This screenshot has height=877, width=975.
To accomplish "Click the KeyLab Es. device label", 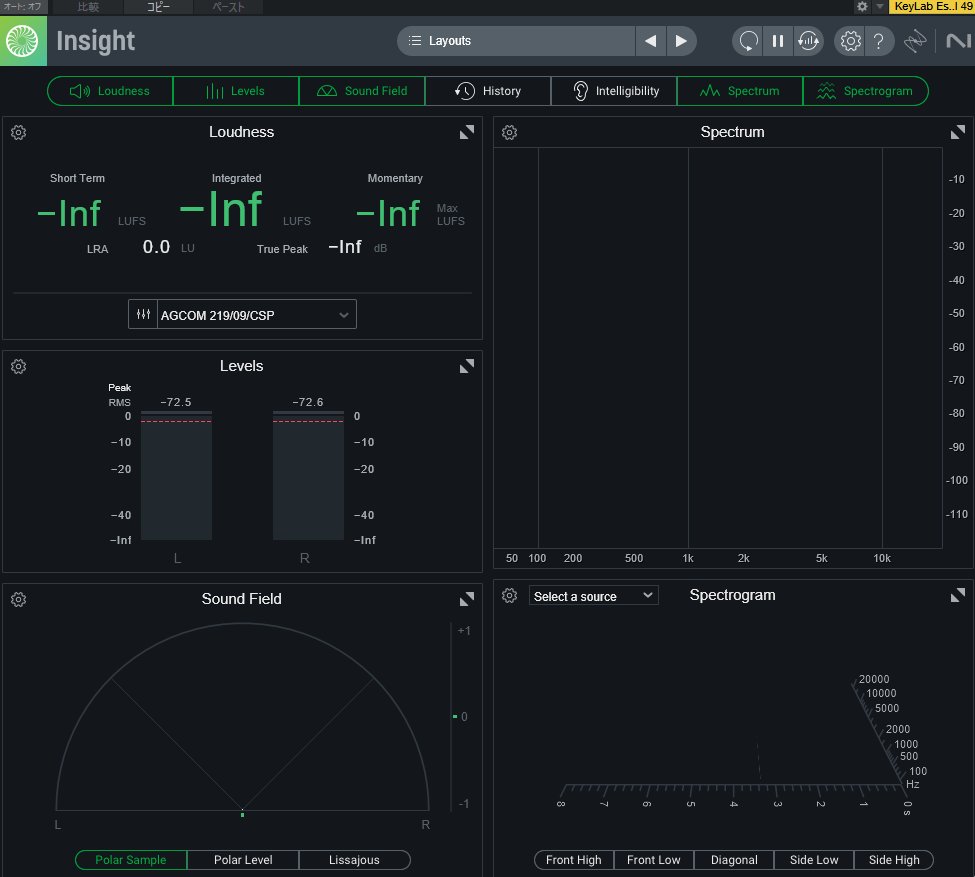I will tap(931, 6).
